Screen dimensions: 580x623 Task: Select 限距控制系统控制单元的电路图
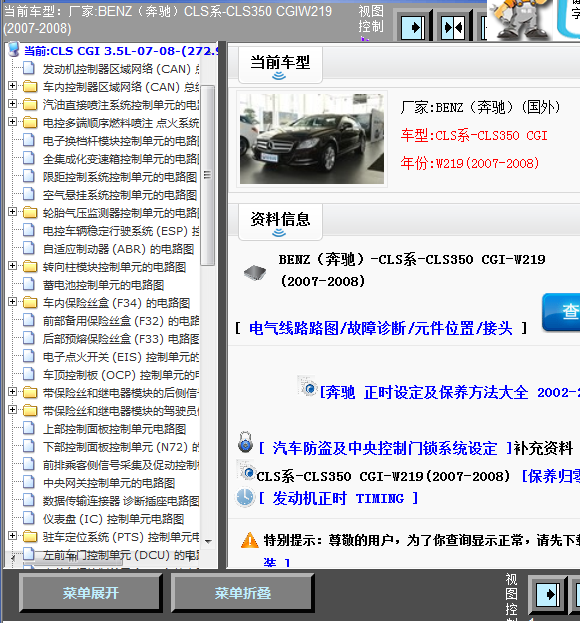coord(120,176)
